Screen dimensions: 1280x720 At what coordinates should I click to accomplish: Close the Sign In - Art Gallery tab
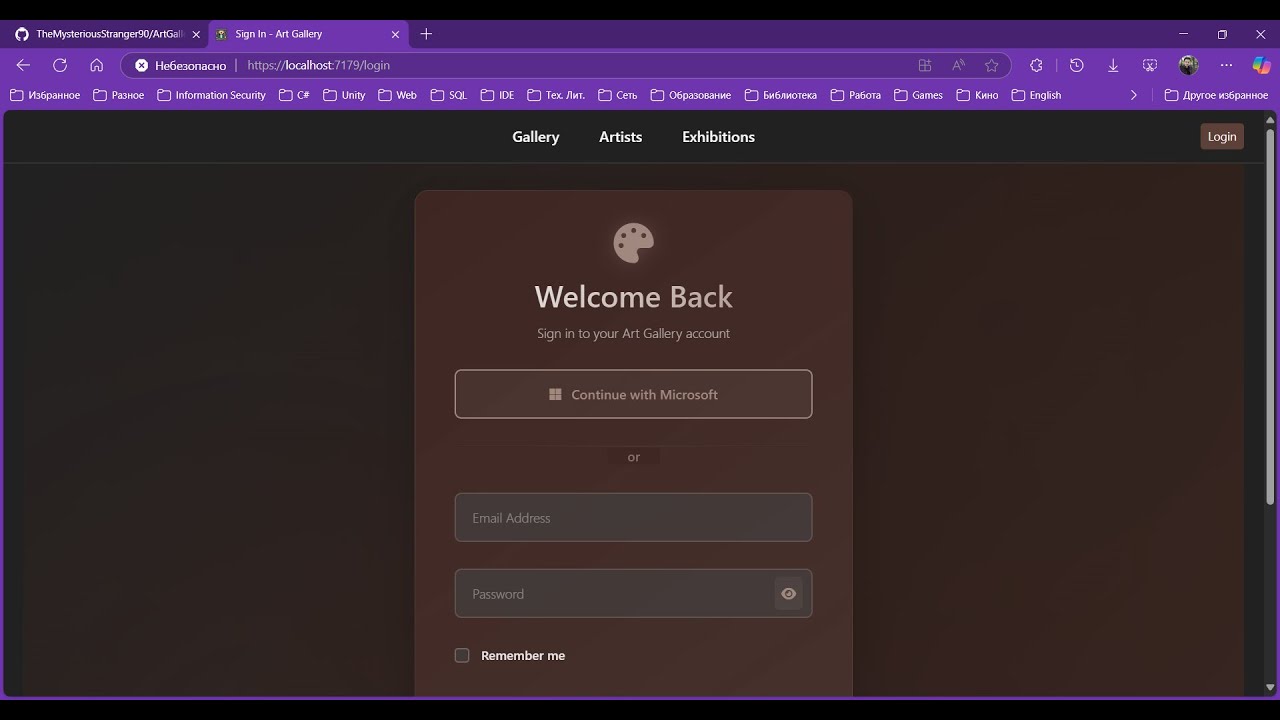pyautogui.click(x=395, y=34)
